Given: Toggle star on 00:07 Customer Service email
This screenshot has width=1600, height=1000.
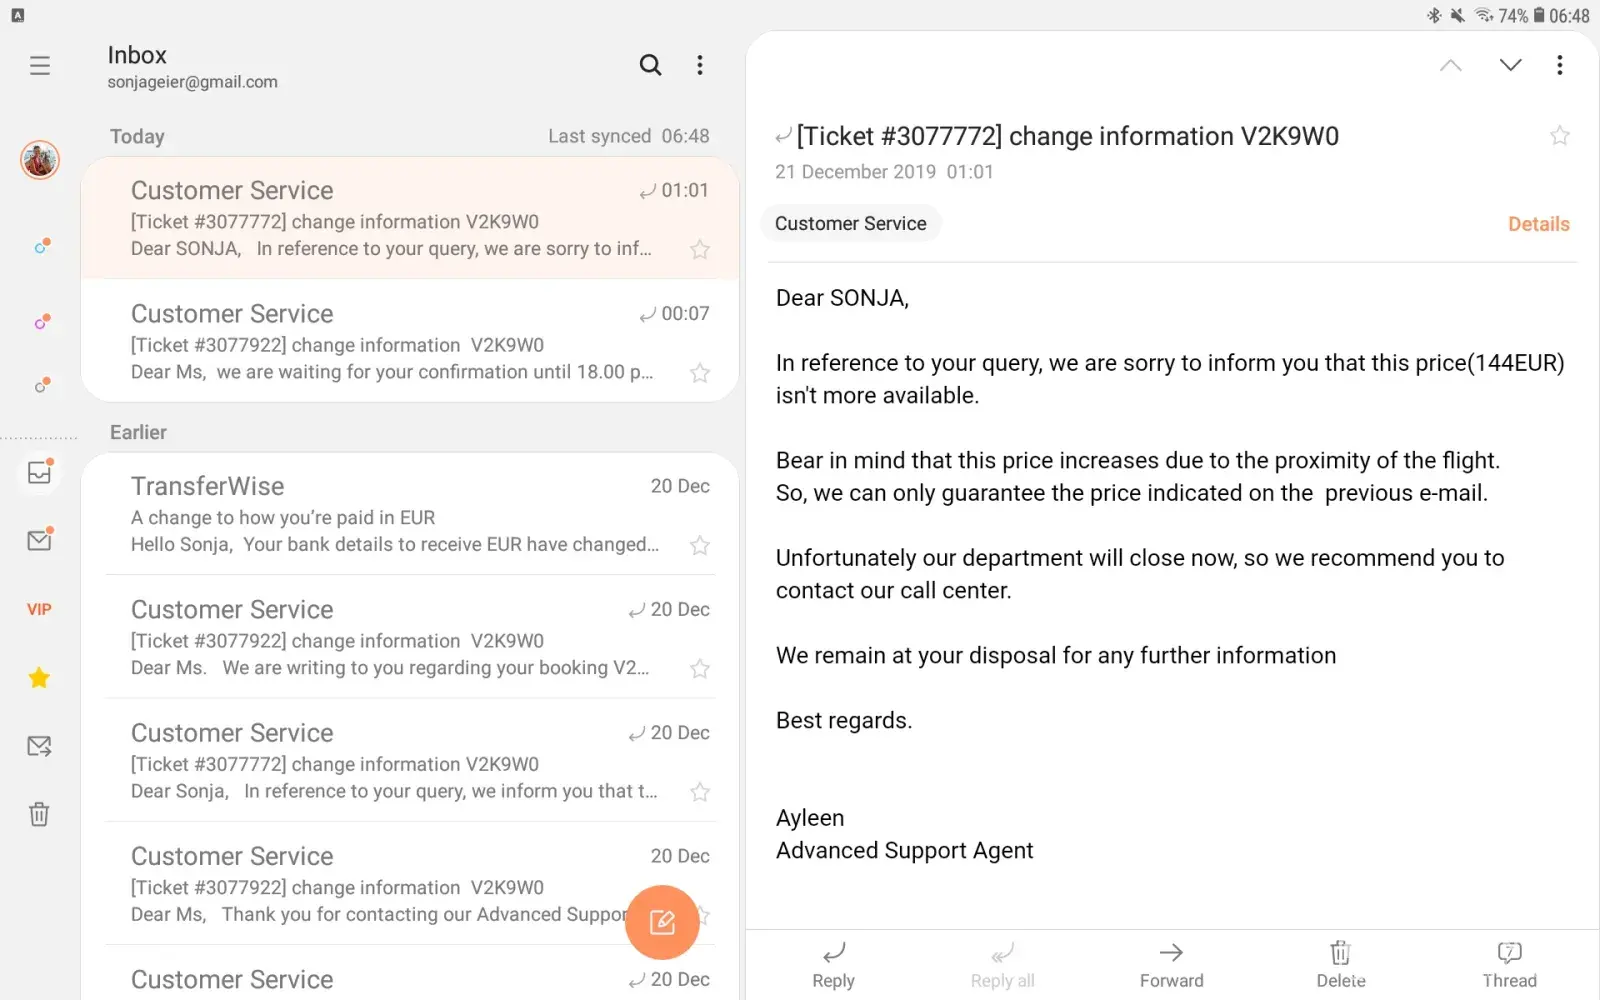Looking at the screenshot, I should 700,373.
